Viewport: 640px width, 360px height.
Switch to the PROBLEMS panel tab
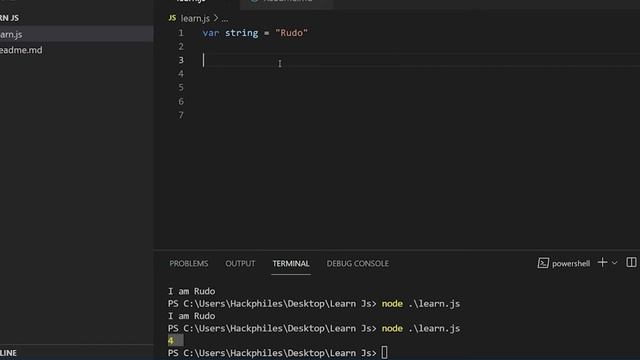coord(189,263)
